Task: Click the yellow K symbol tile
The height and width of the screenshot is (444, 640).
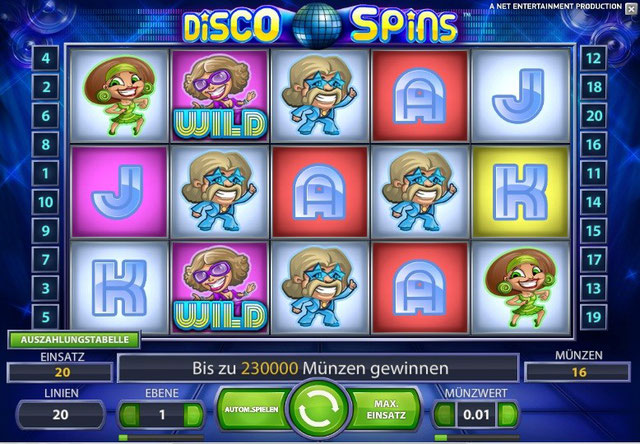Action: (x=520, y=192)
